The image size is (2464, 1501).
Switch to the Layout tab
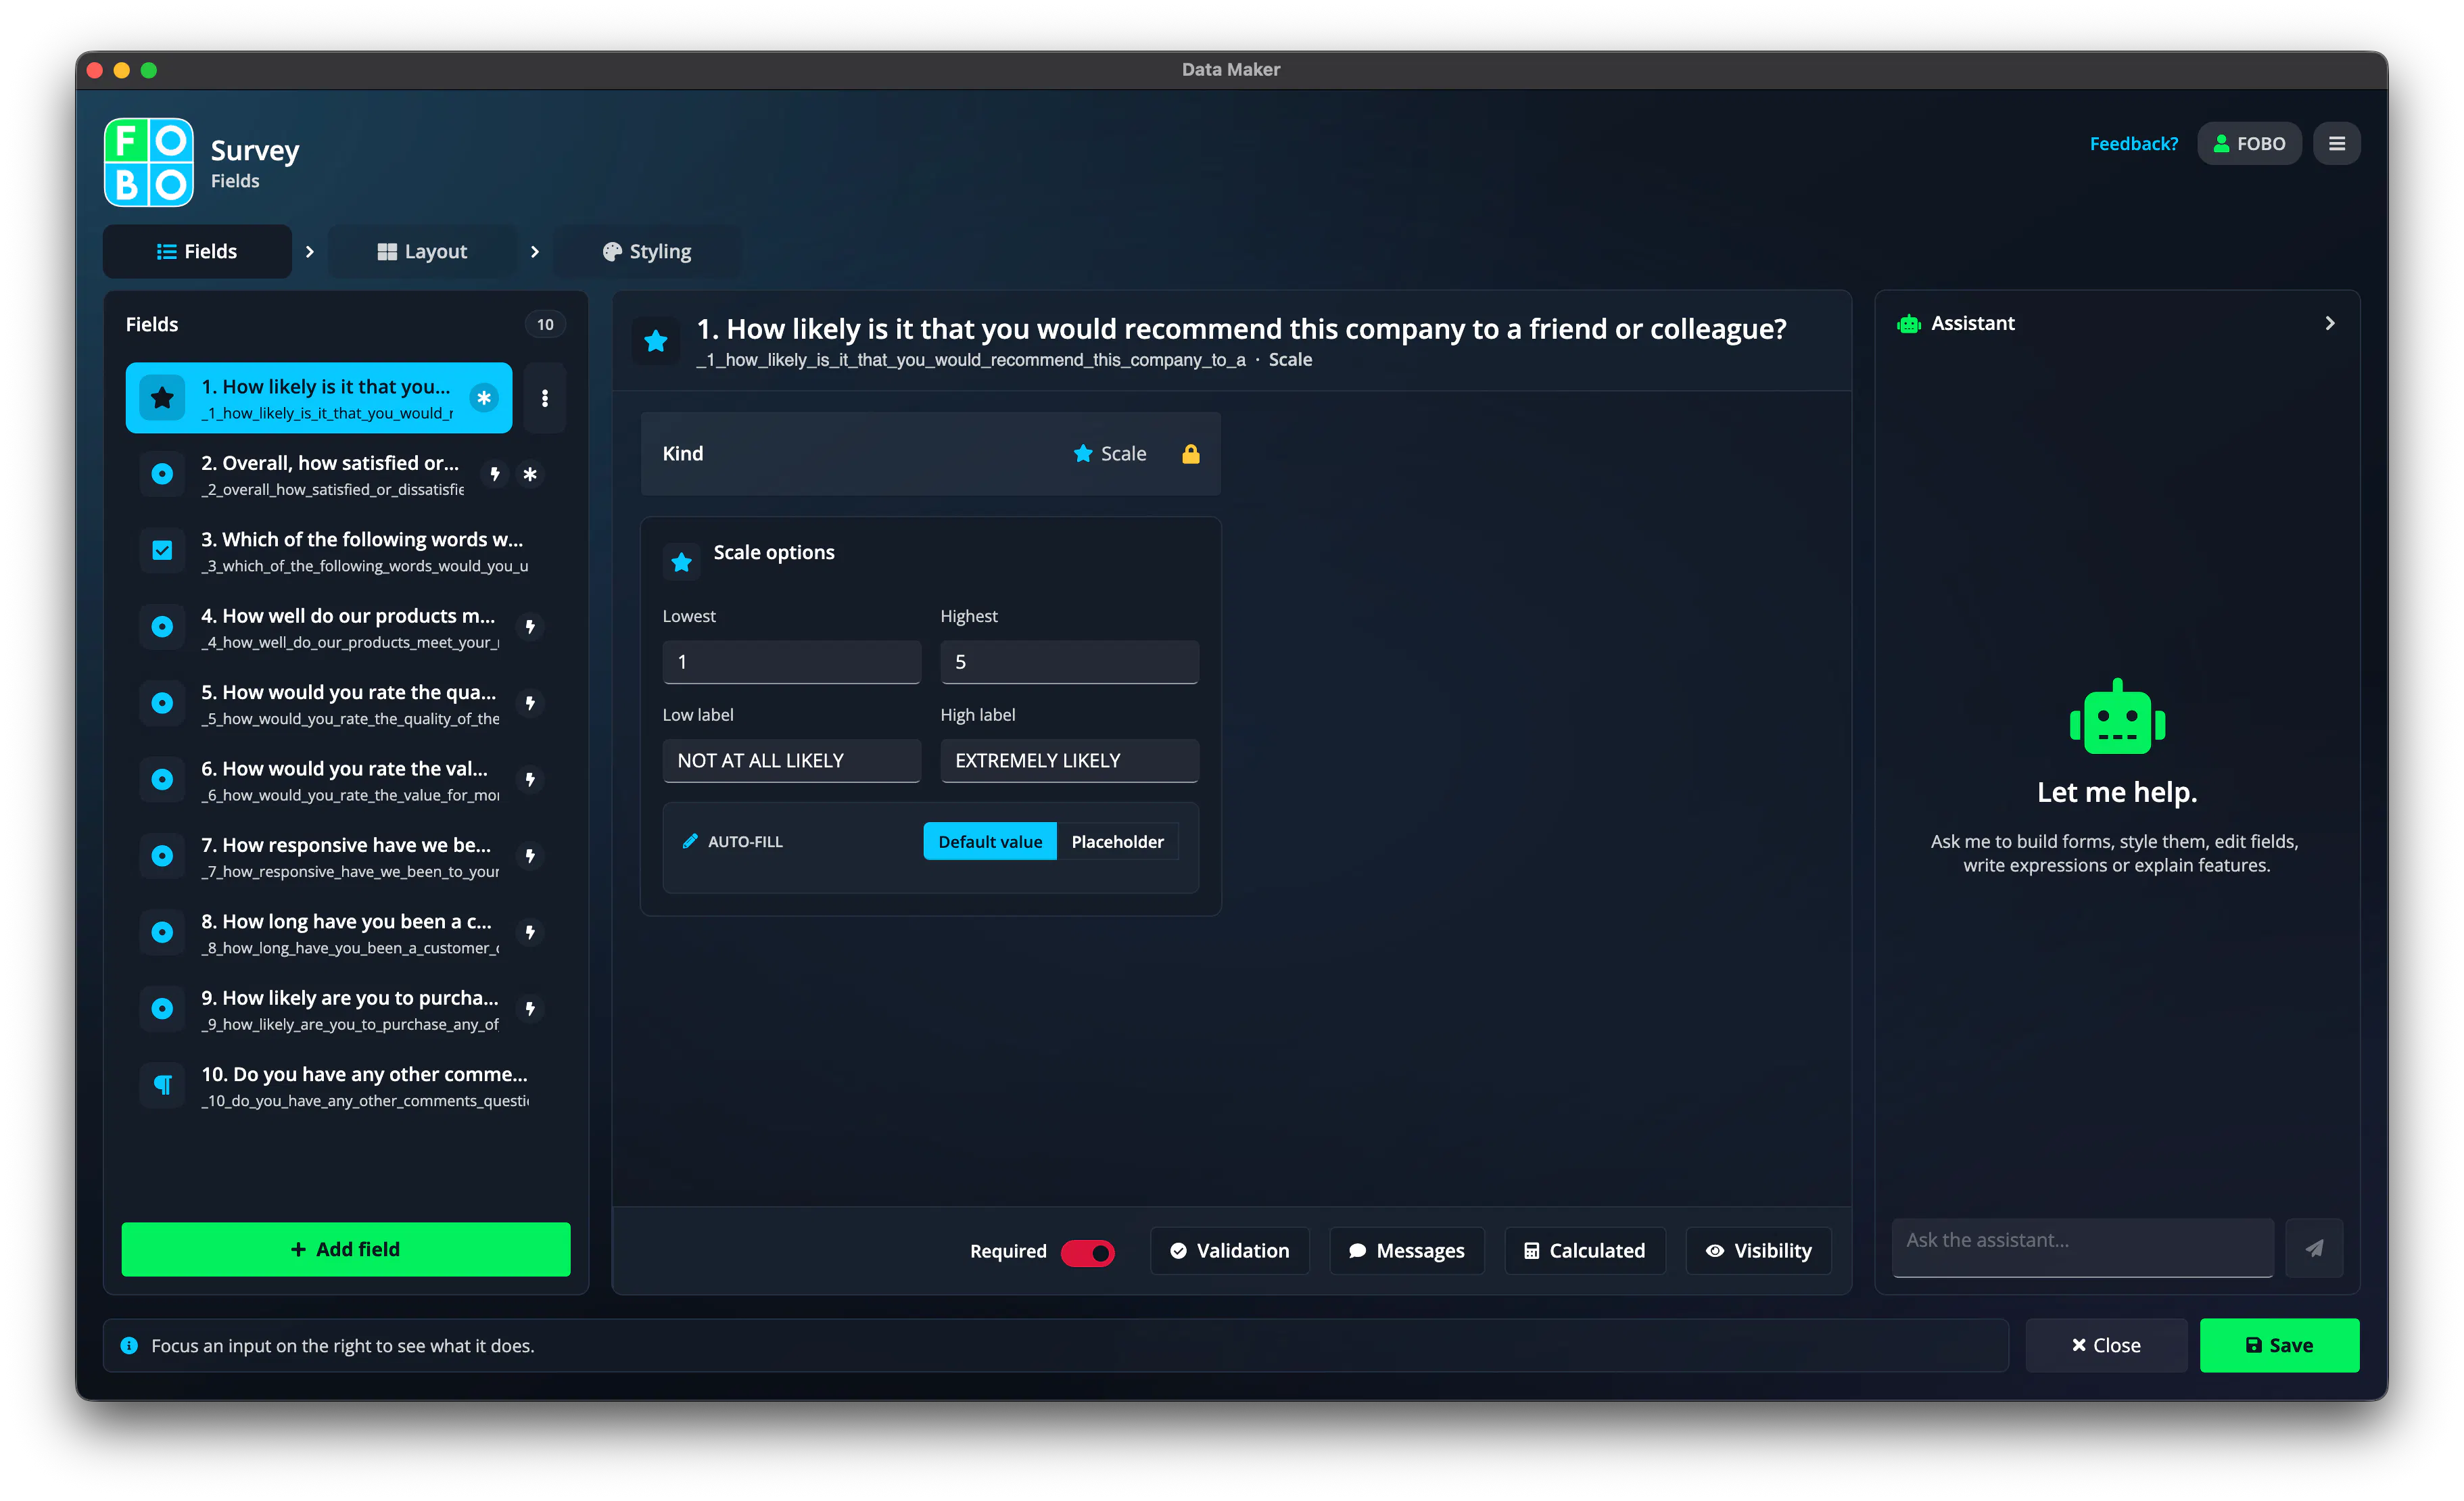click(422, 252)
